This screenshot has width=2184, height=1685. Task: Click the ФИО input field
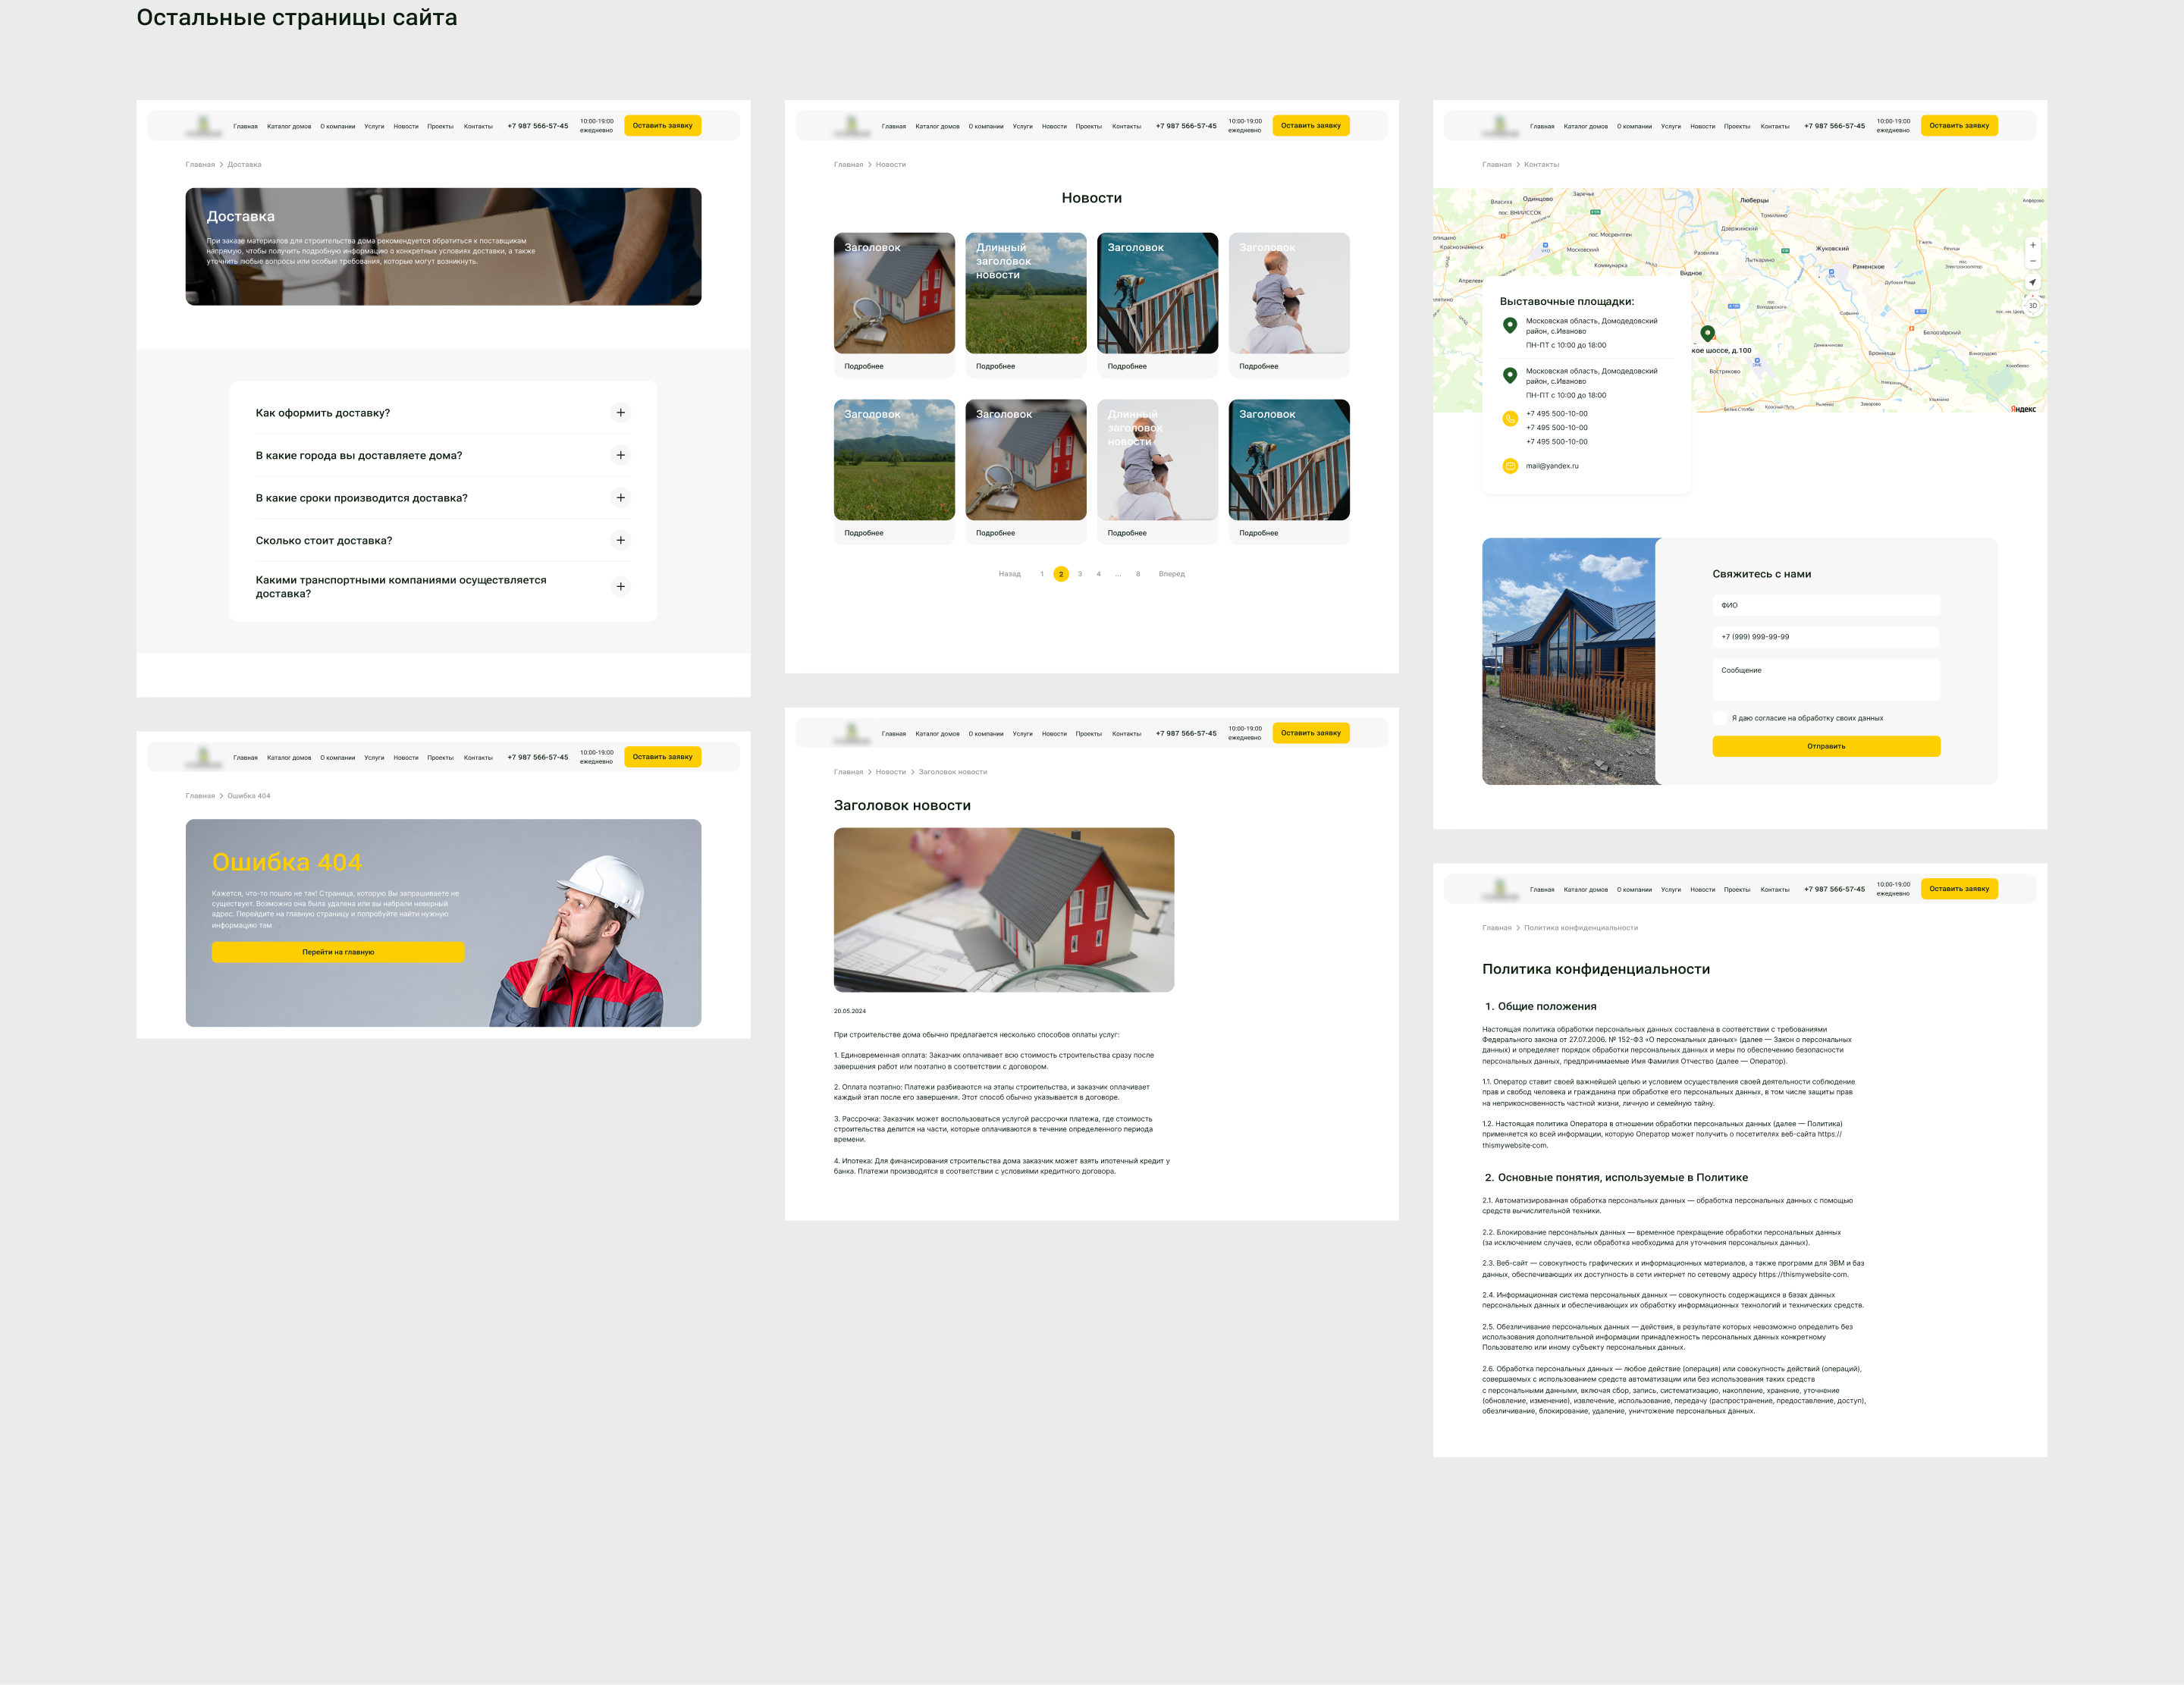point(1825,606)
